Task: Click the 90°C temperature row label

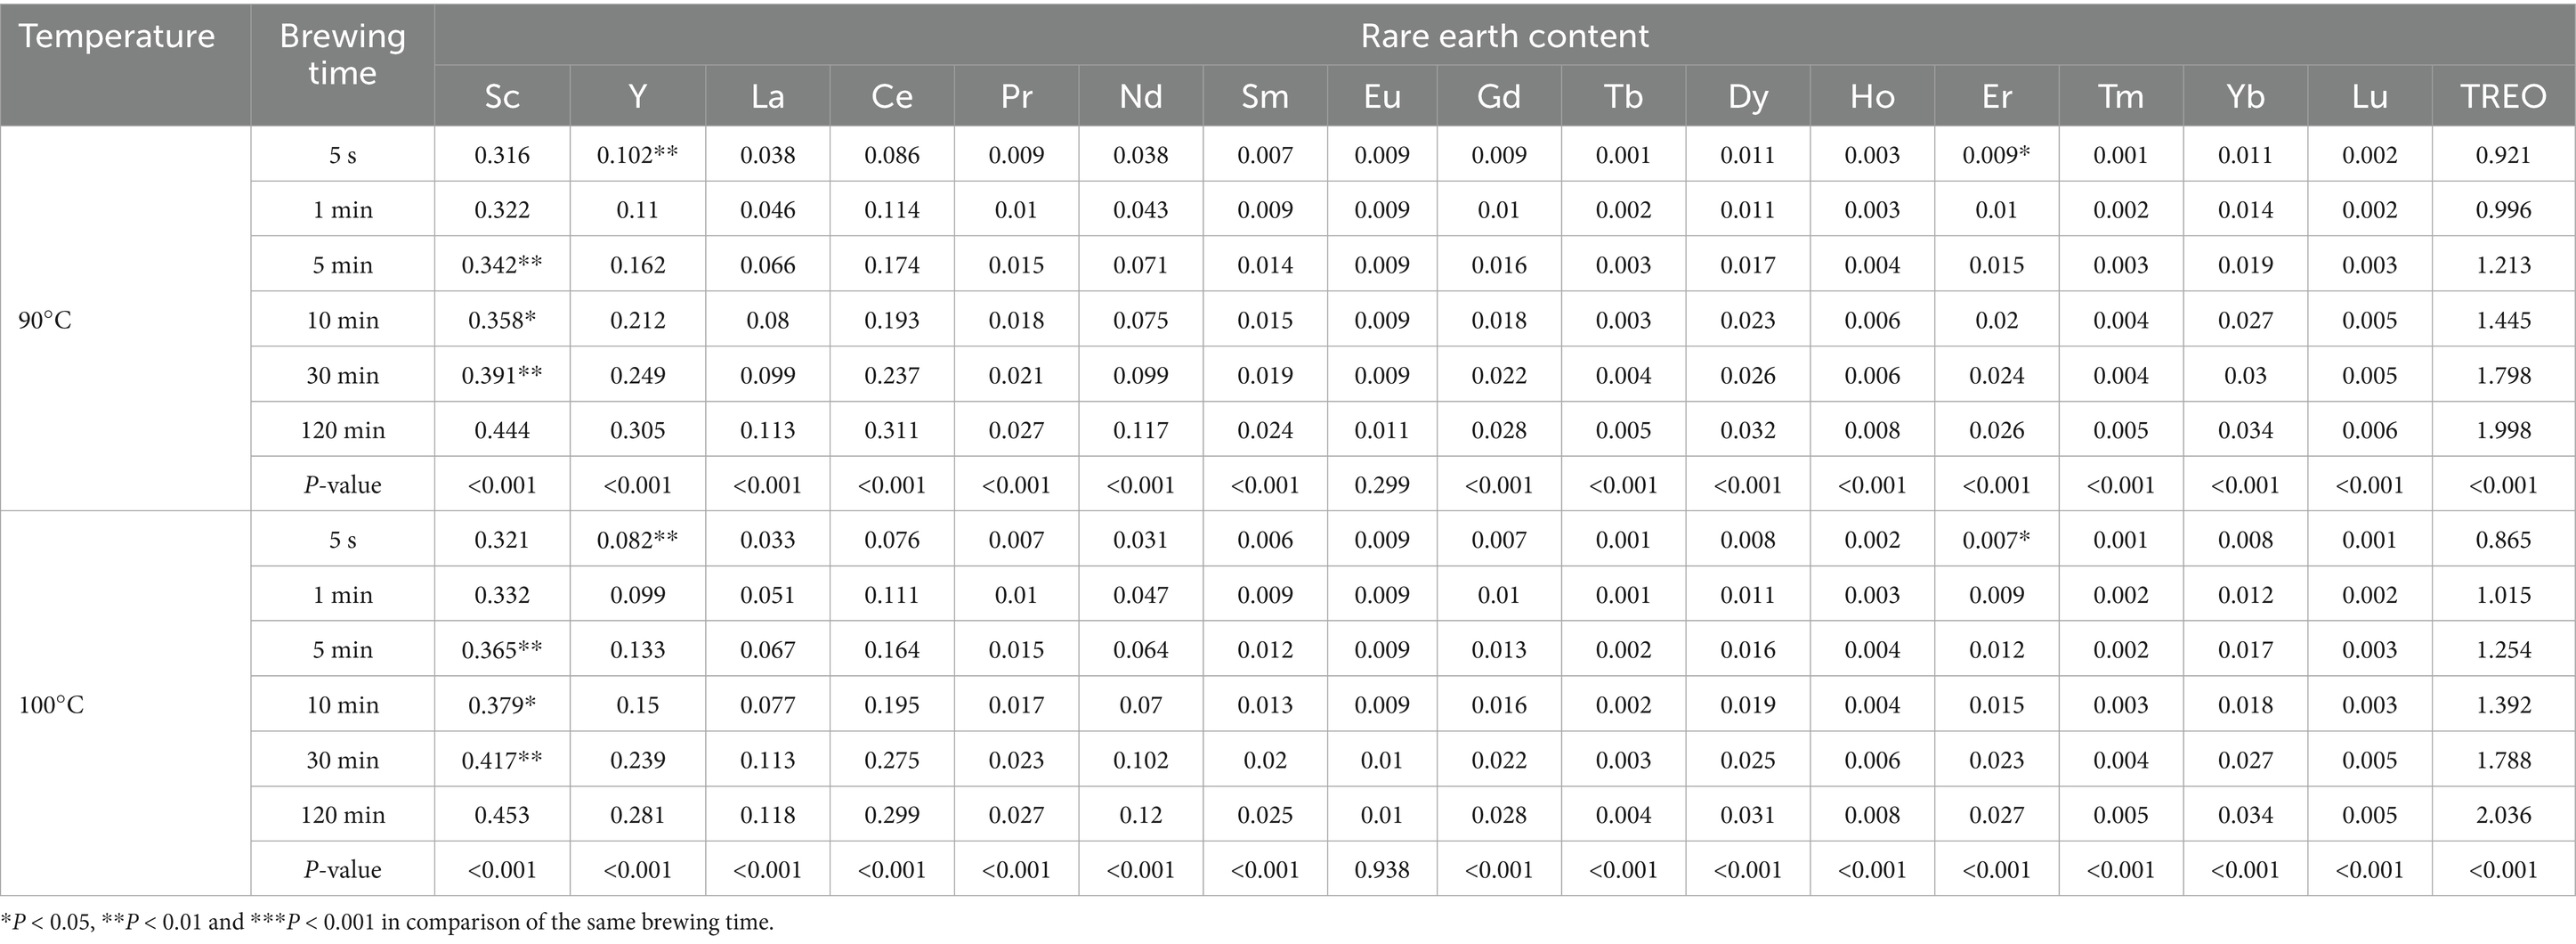Action: click(x=45, y=320)
